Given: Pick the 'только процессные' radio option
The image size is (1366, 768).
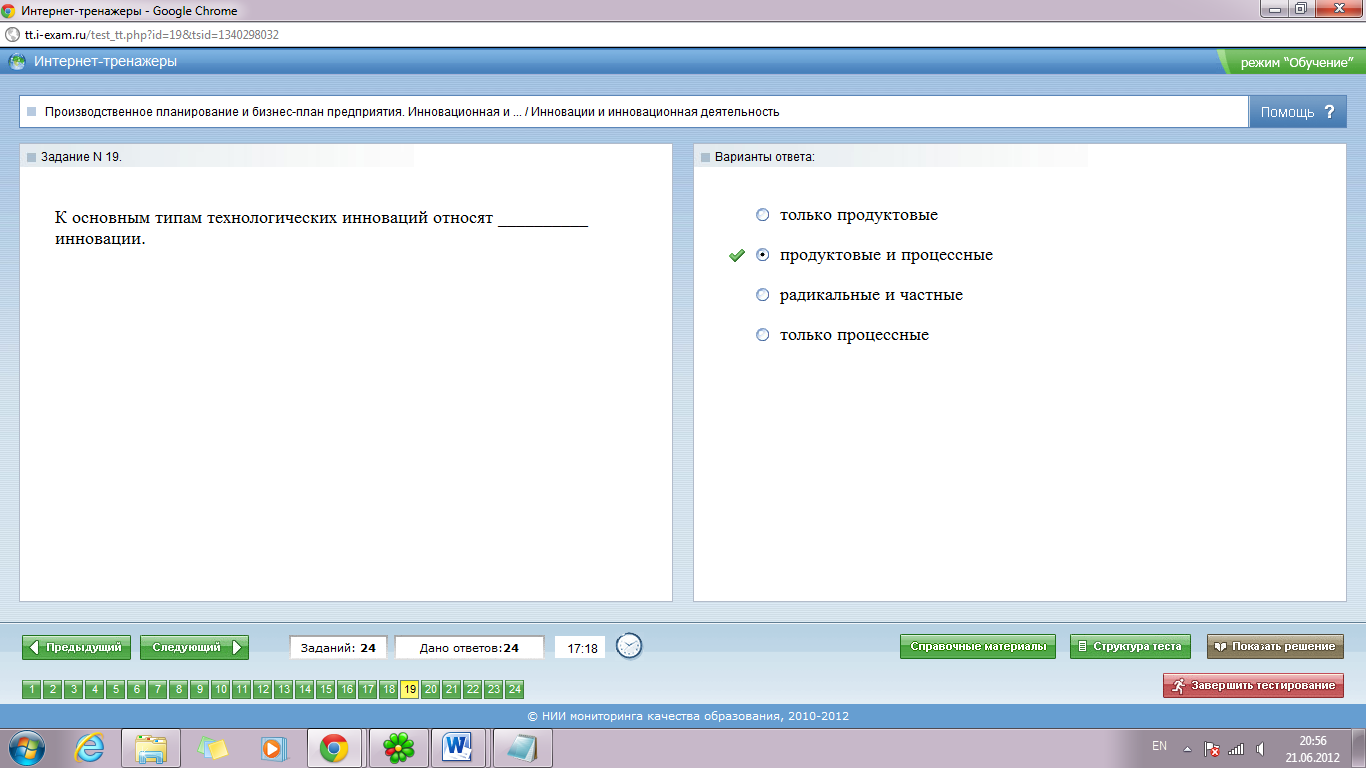Looking at the screenshot, I should click(763, 335).
